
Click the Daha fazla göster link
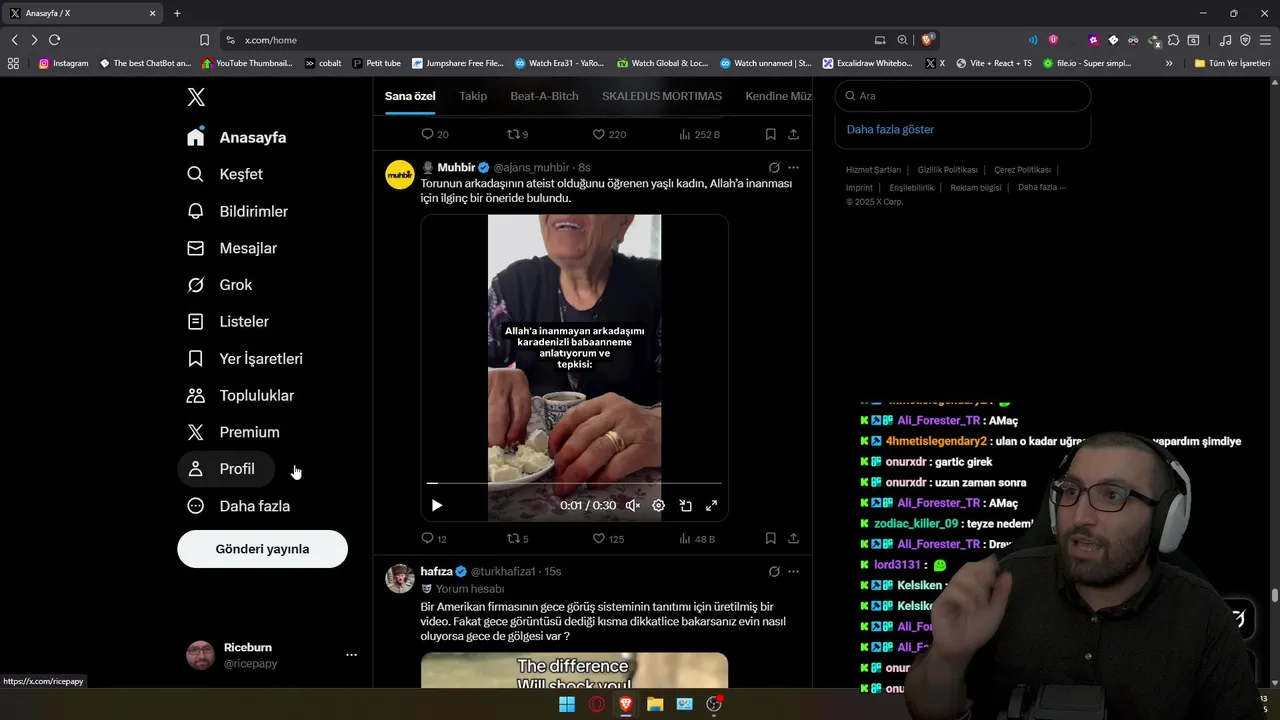pyautogui.click(x=890, y=129)
